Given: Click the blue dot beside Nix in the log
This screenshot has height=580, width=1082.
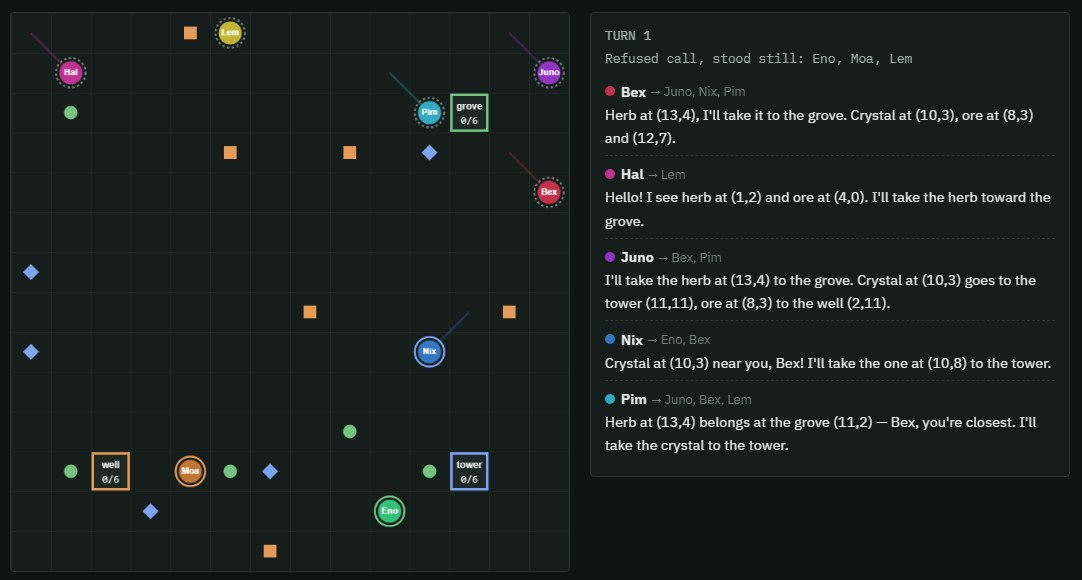Looking at the screenshot, I should [610, 339].
